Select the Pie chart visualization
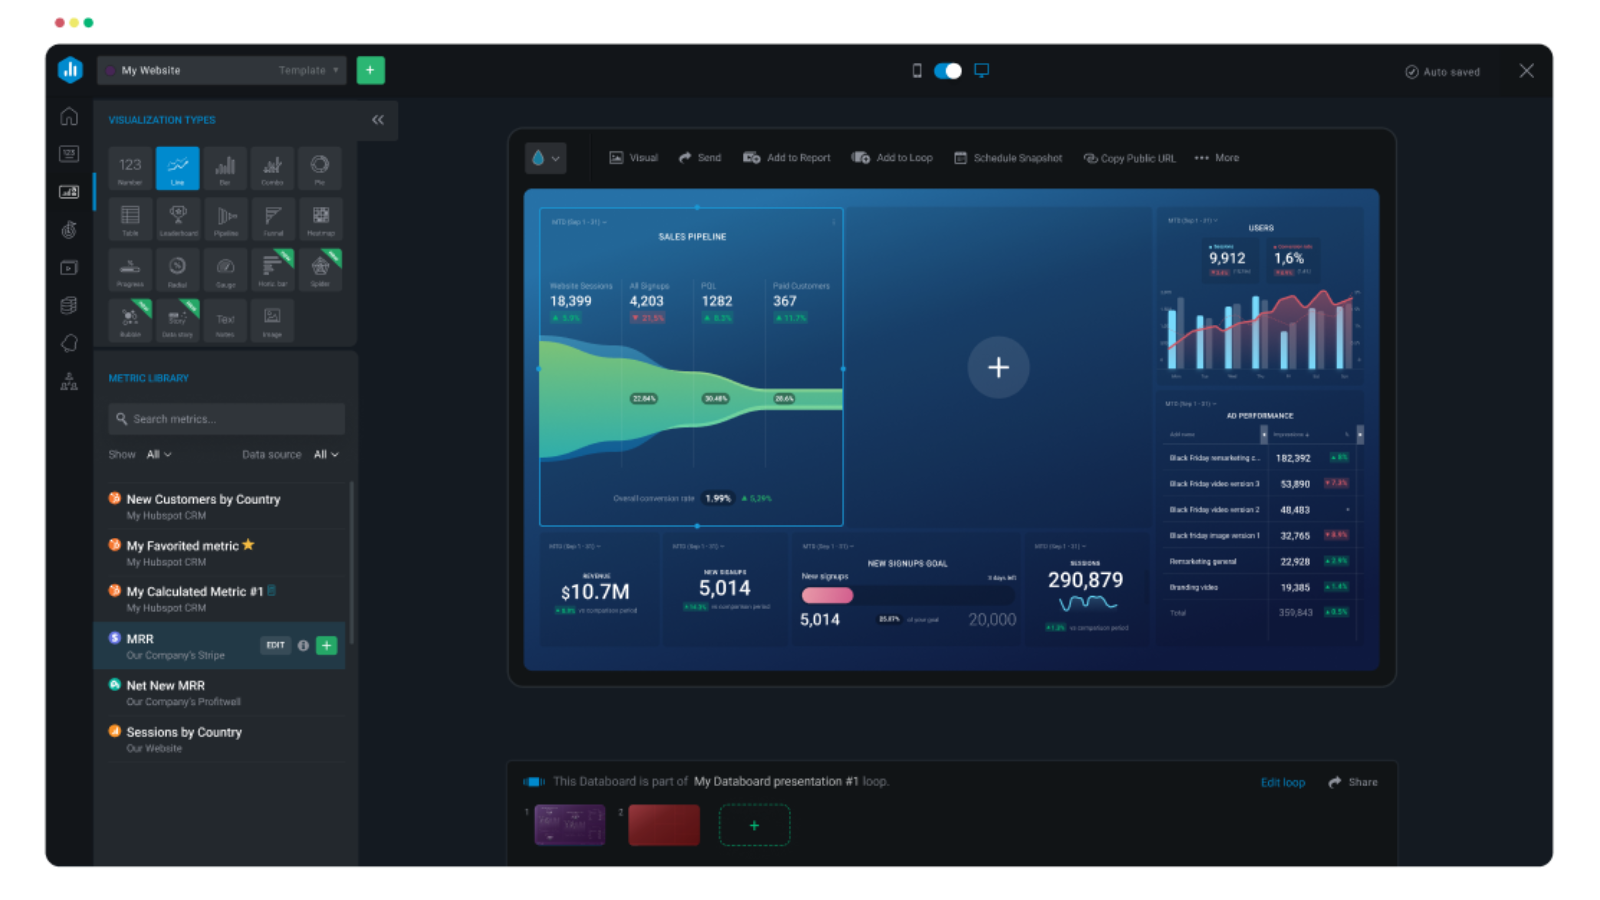This screenshot has width=1600, height=900. pyautogui.click(x=320, y=168)
